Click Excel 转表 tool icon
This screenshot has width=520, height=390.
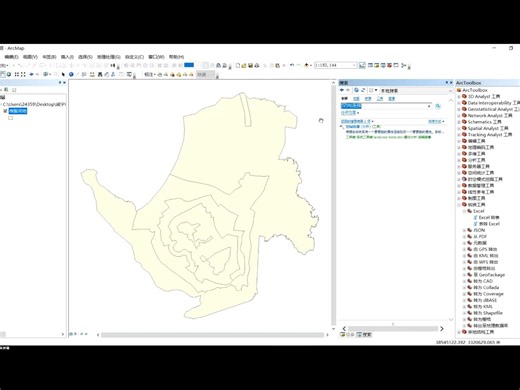click(476, 217)
